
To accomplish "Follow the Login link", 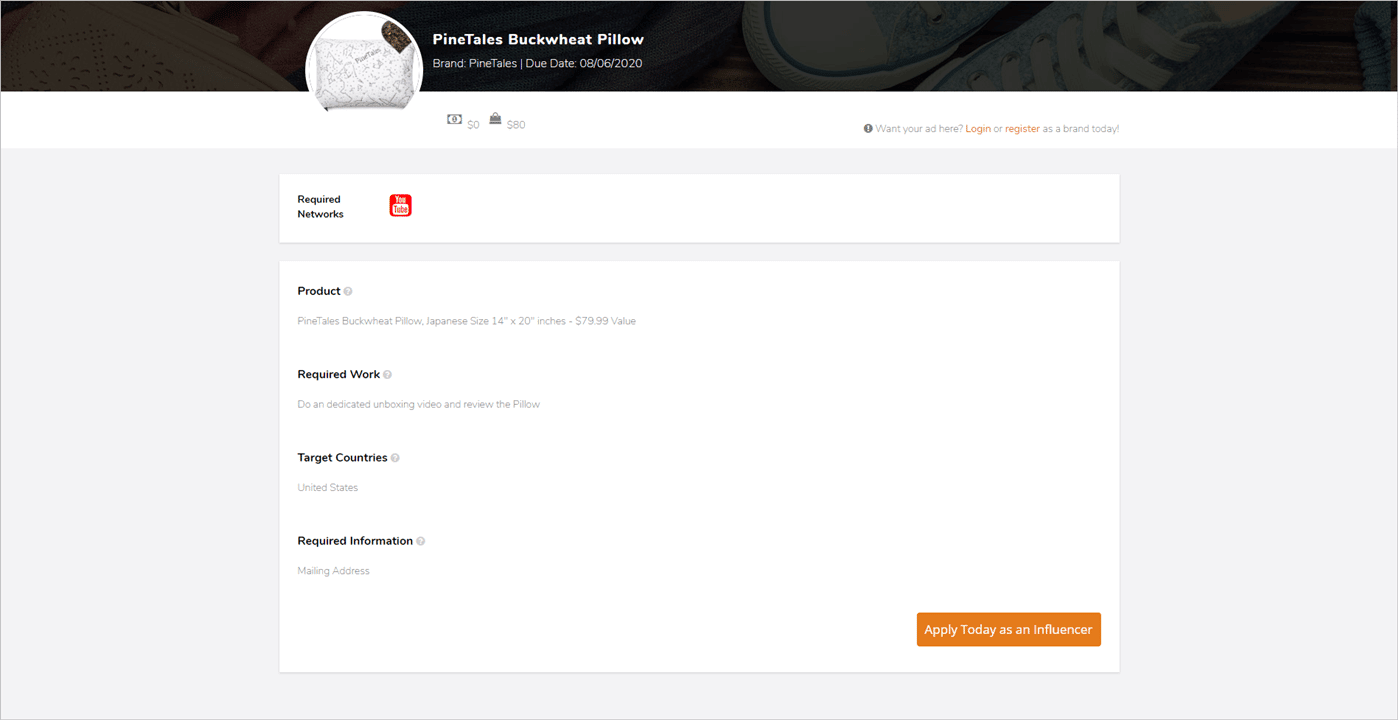I will tap(978, 129).
